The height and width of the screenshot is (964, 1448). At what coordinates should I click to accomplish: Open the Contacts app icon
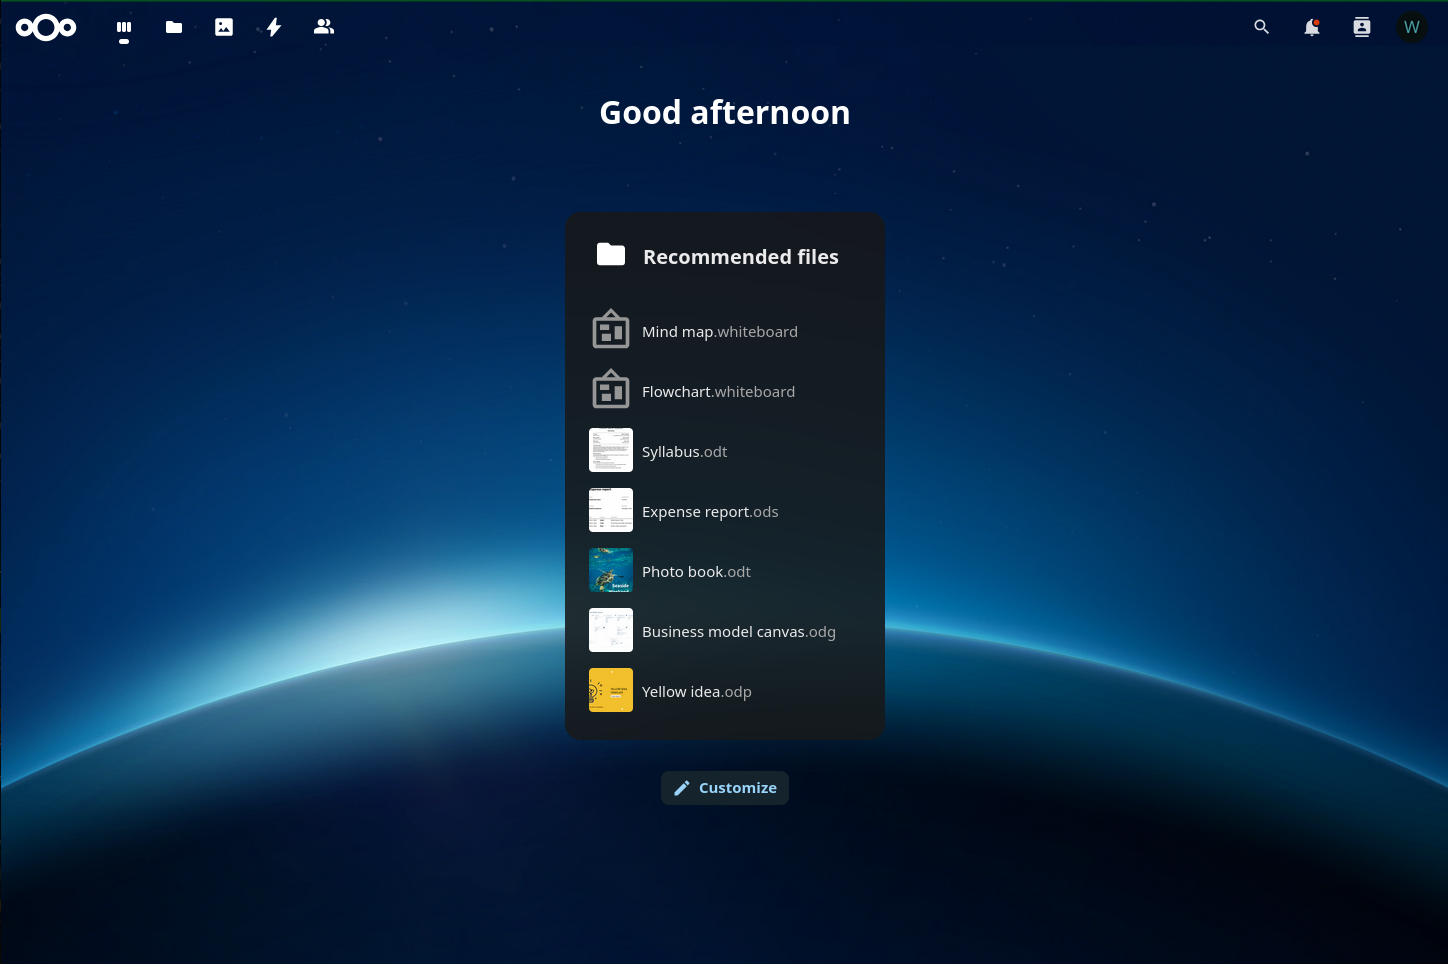[x=324, y=28]
